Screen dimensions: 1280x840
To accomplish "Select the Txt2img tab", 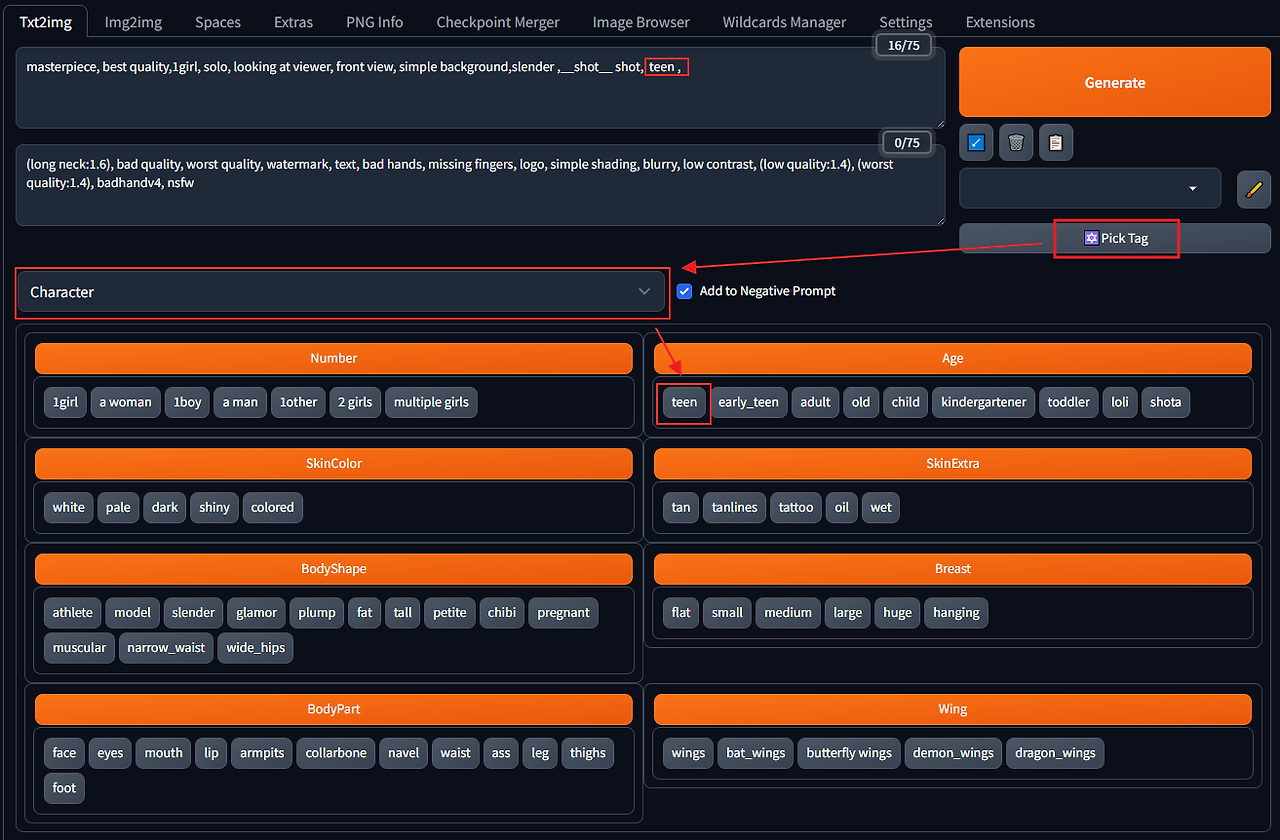I will click(x=46, y=22).
